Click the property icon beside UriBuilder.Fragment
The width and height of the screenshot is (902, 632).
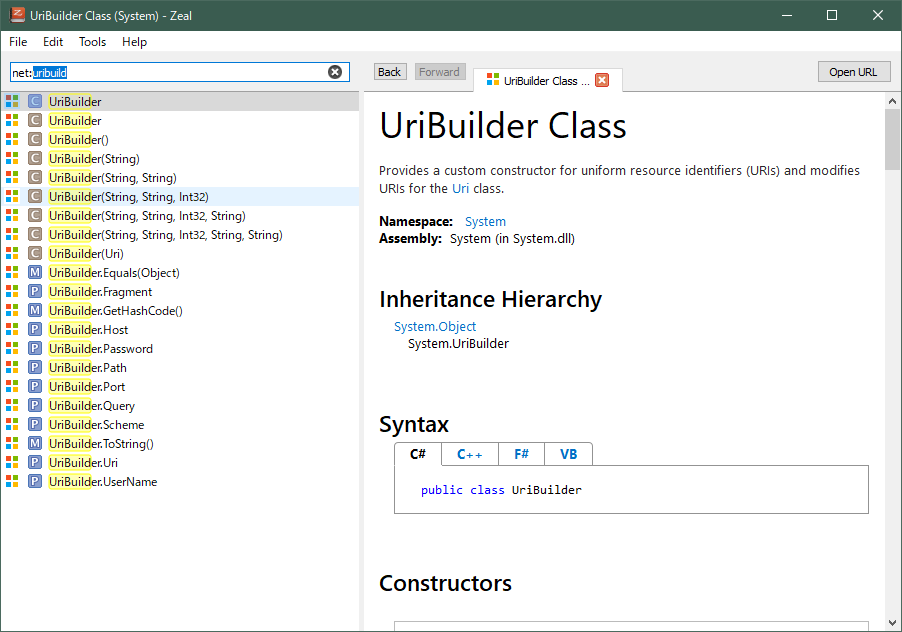tap(35, 291)
